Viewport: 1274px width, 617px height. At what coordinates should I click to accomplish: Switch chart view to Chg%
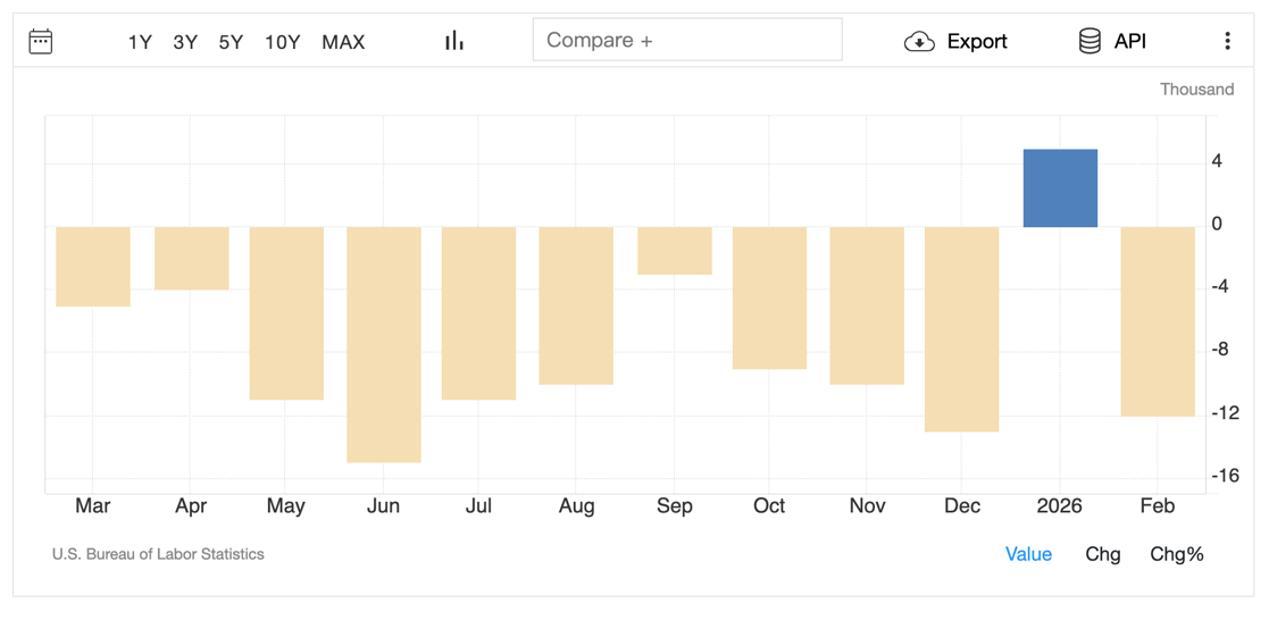(x=1176, y=554)
